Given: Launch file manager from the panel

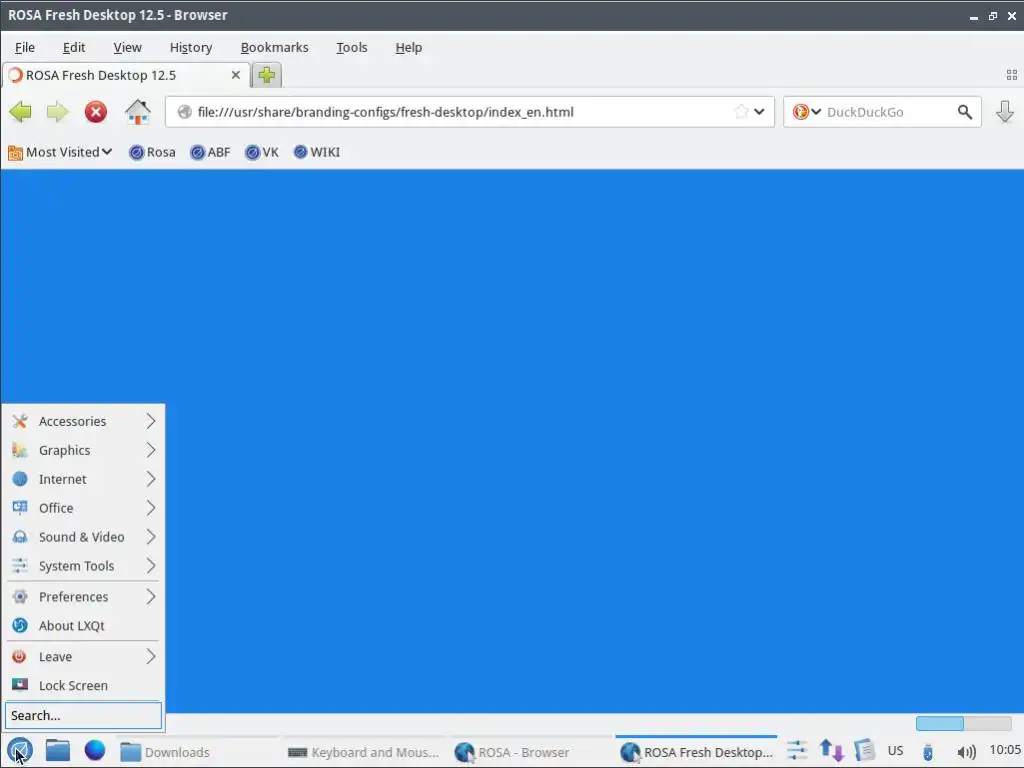Looking at the screenshot, I should (x=57, y=751).
